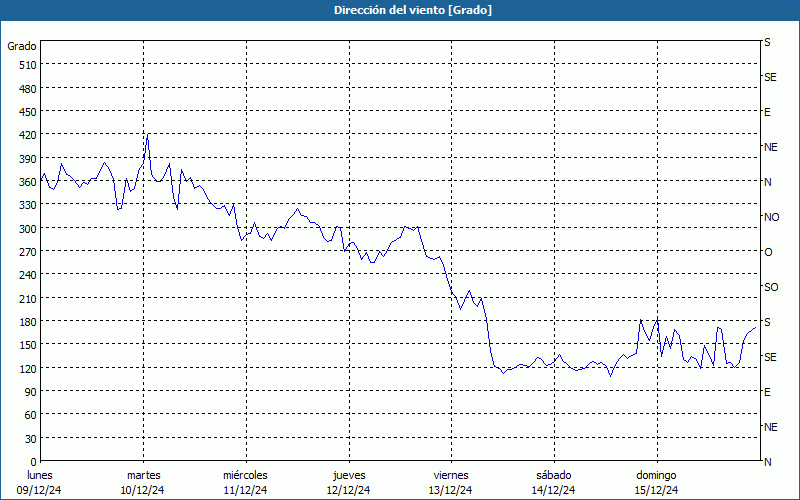Click the date 15/12/24
Image resolution: width=800 pixels, height=500 pixels.
click(x=656, y=490)
